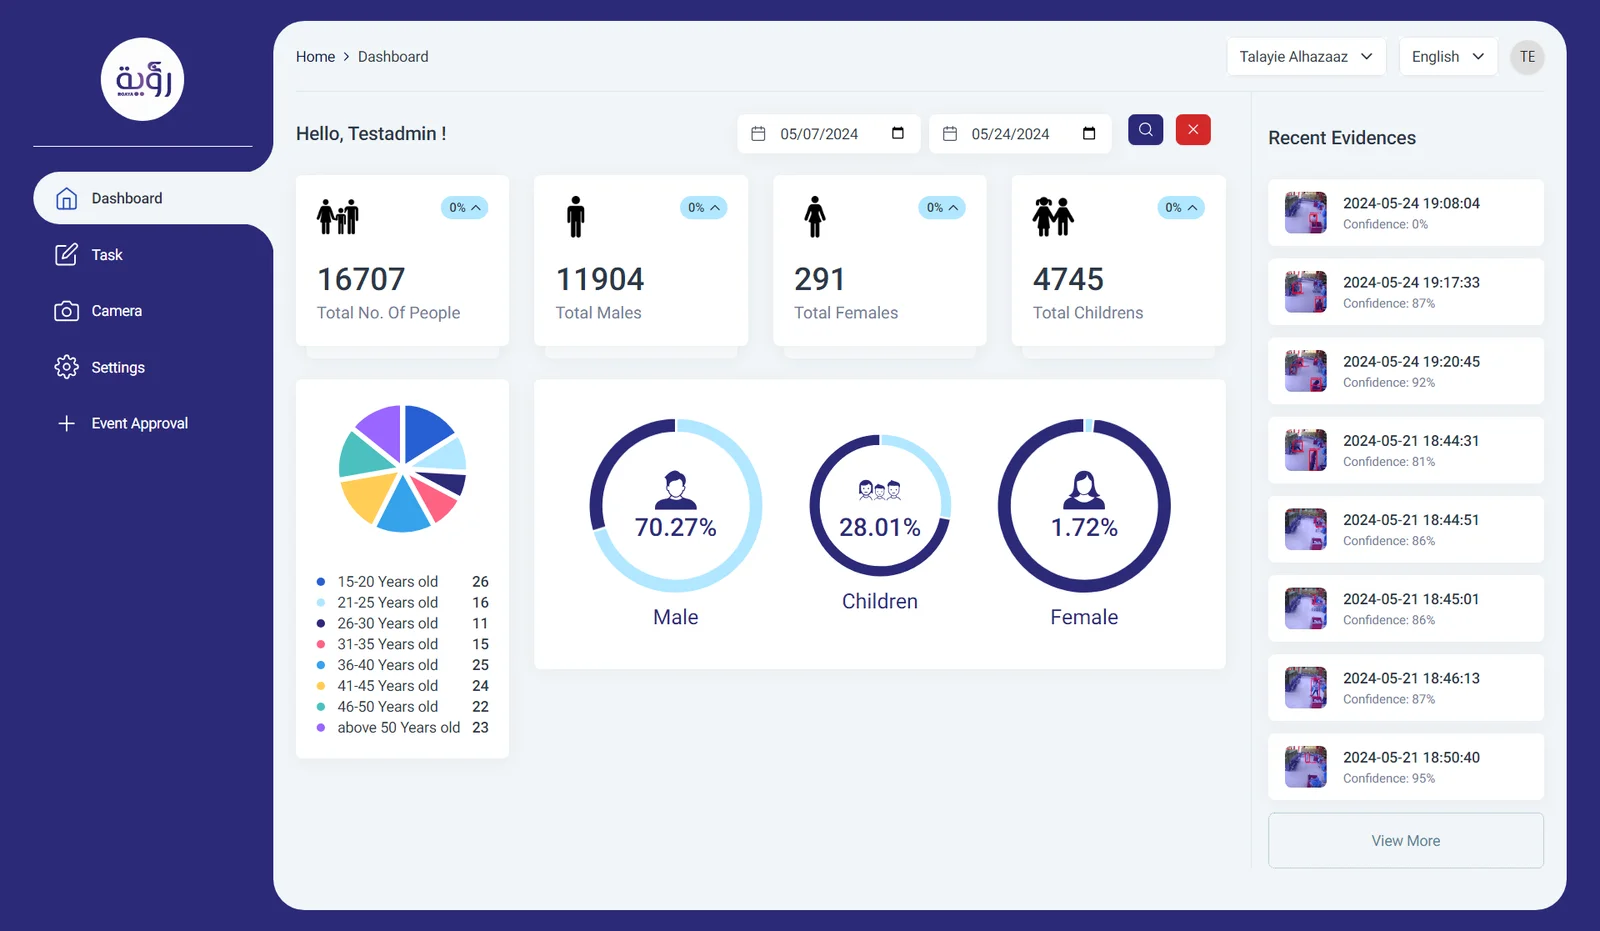Click the Children 28.01% donut chart

coord(880,505)
